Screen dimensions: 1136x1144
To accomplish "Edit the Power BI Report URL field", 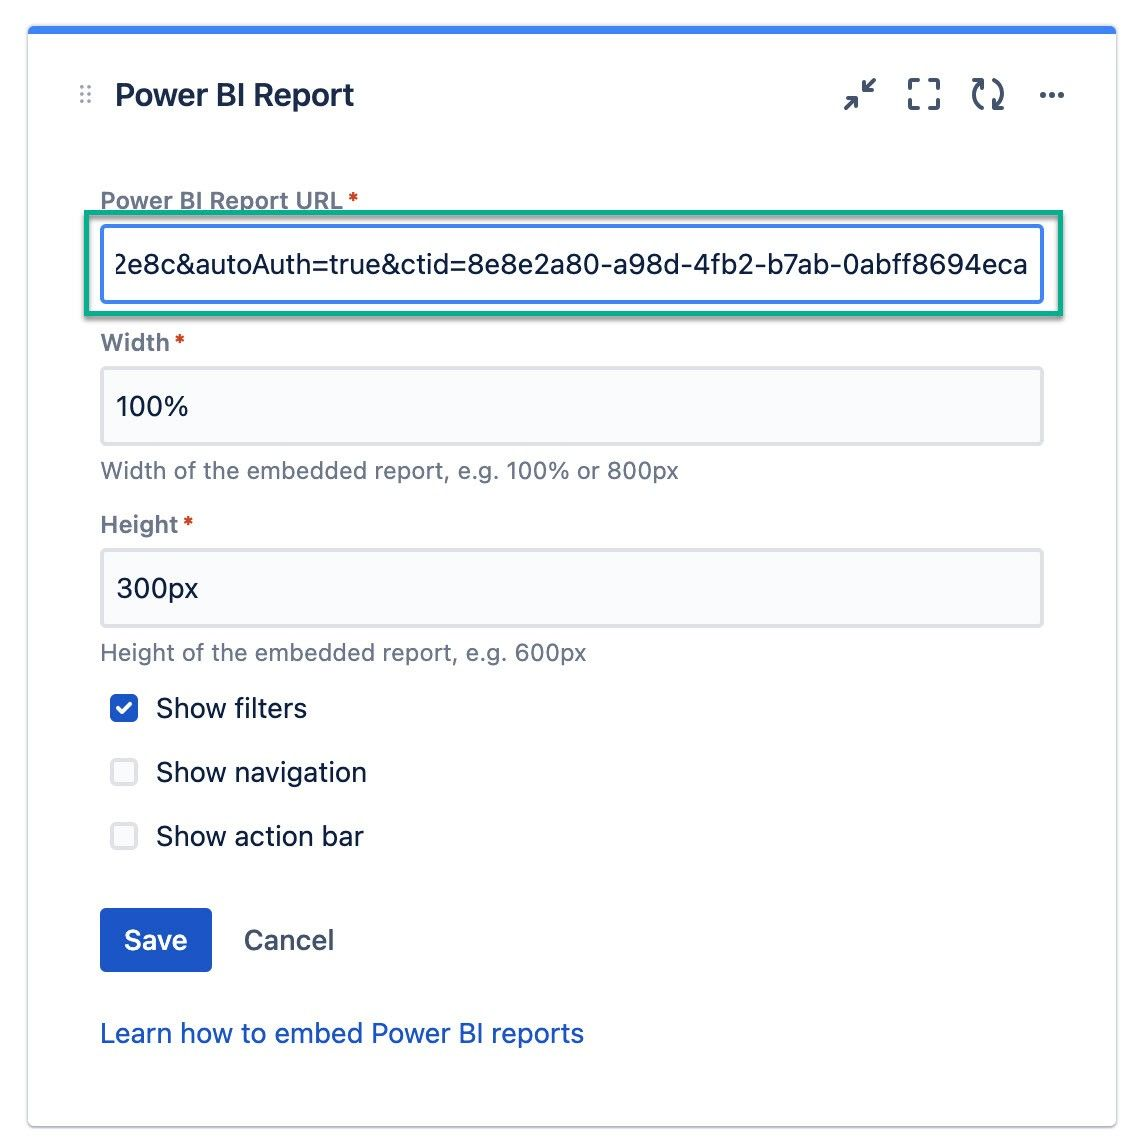I will (x=570, y=264).
